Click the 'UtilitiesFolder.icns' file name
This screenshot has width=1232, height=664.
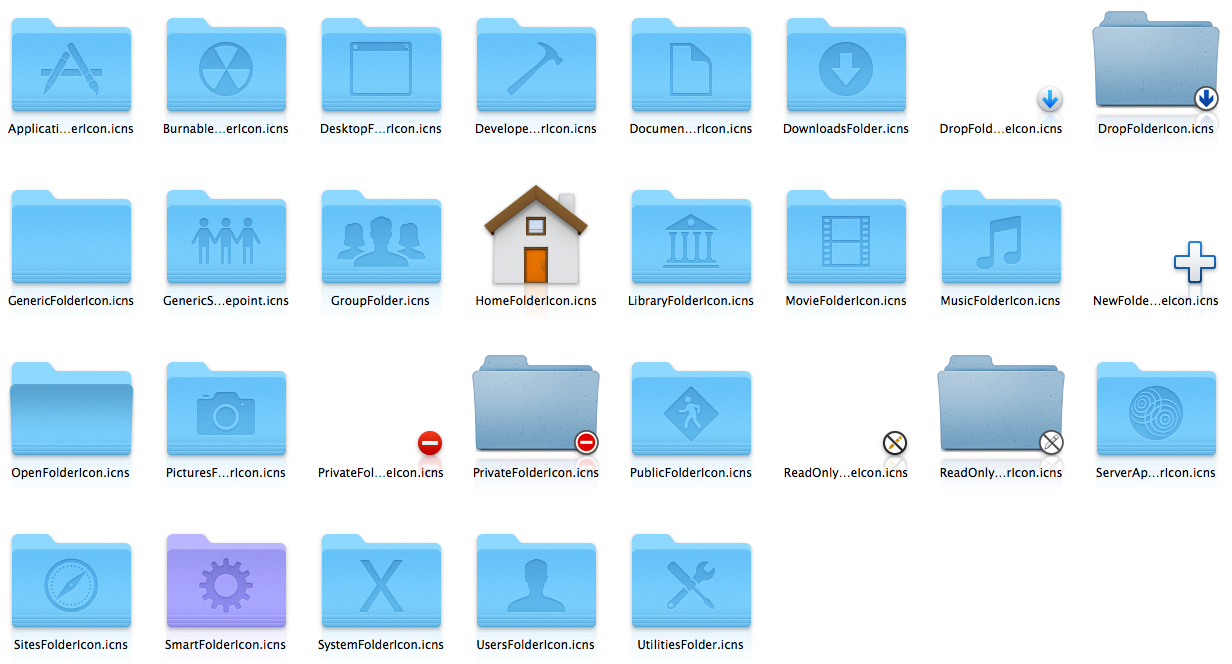pyautogui.click(x=691, y=645)
